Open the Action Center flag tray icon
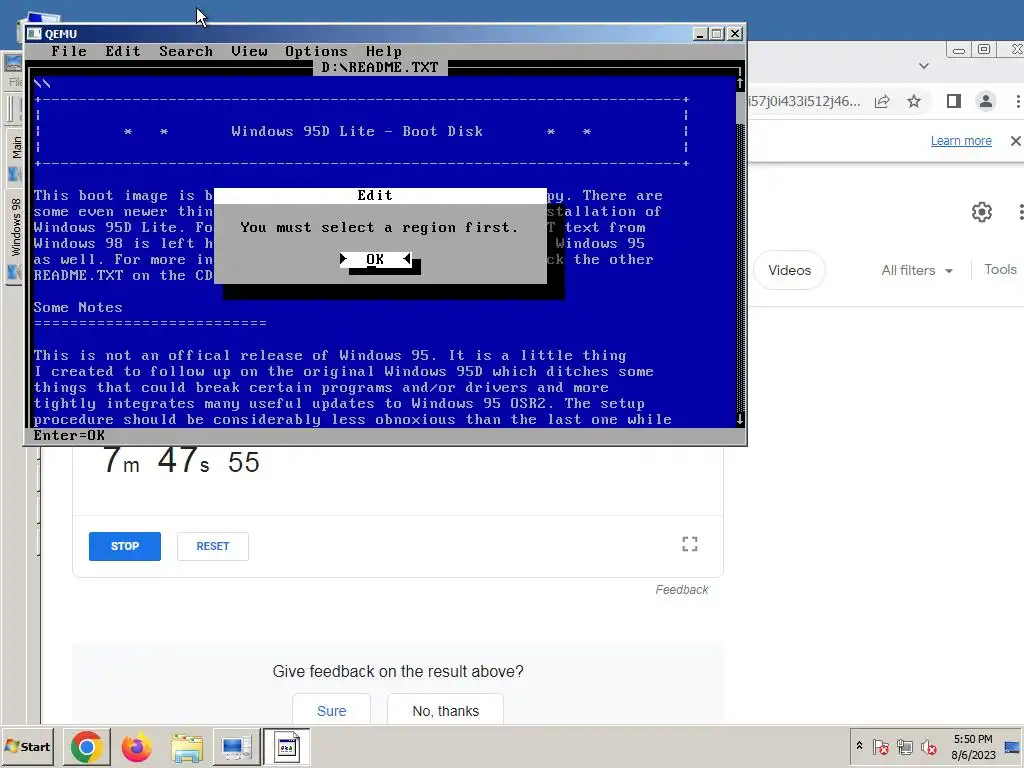The width and height of the screenshot is (1024, 768). (880, 746)
